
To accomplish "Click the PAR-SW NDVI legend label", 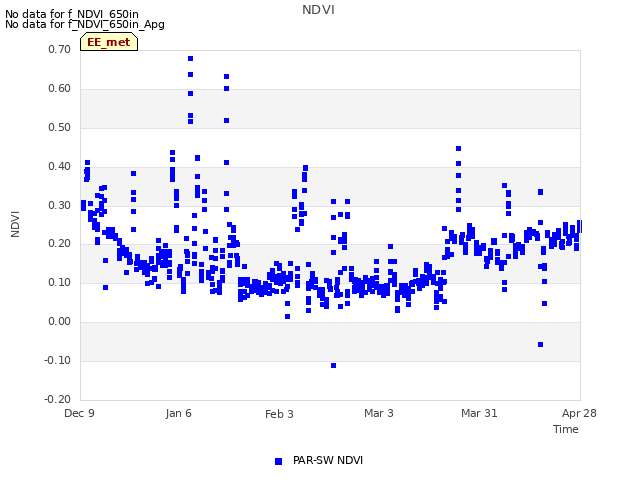I will coord(328,460).
